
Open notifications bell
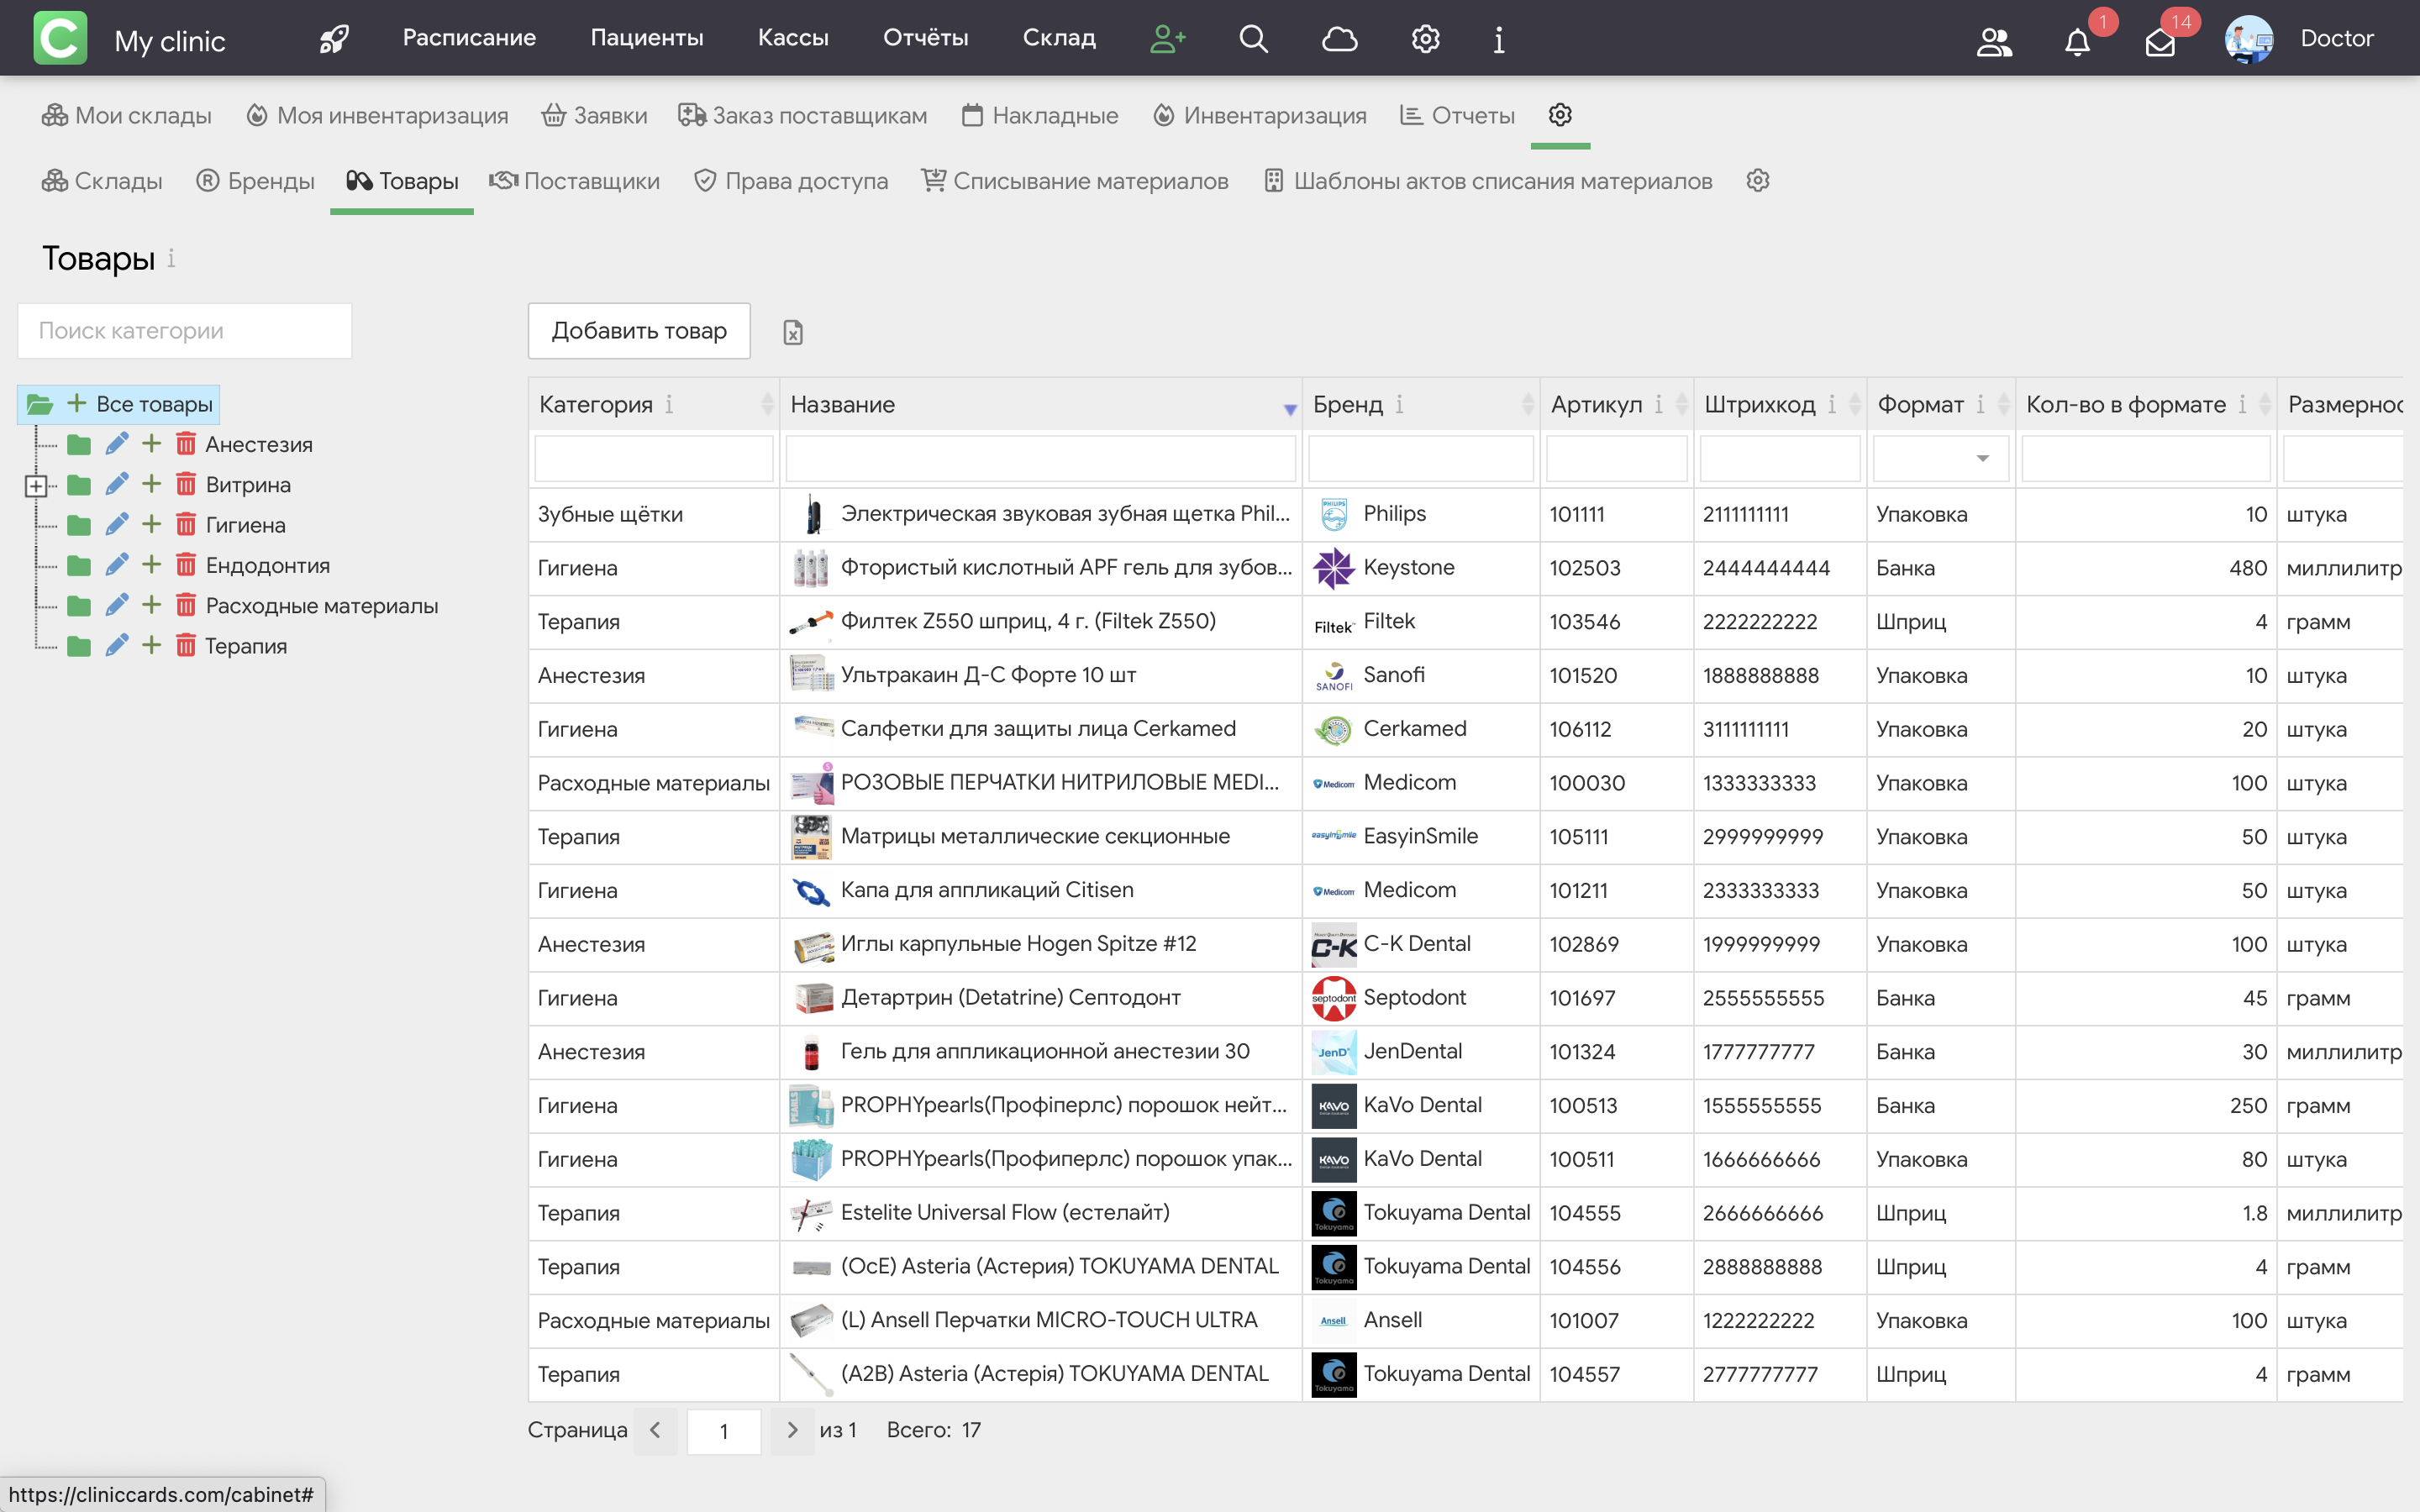2077,41
